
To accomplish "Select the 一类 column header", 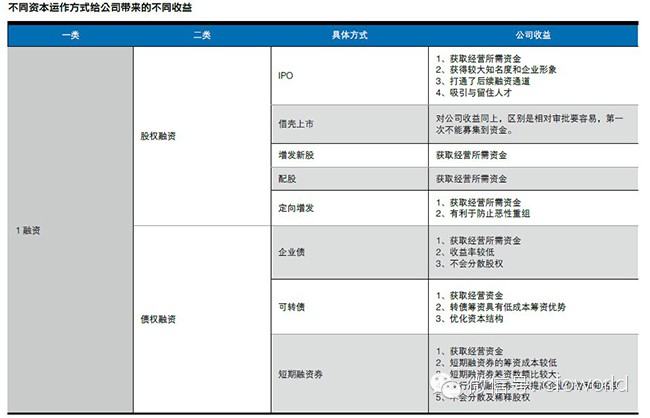I will [70, 35].
